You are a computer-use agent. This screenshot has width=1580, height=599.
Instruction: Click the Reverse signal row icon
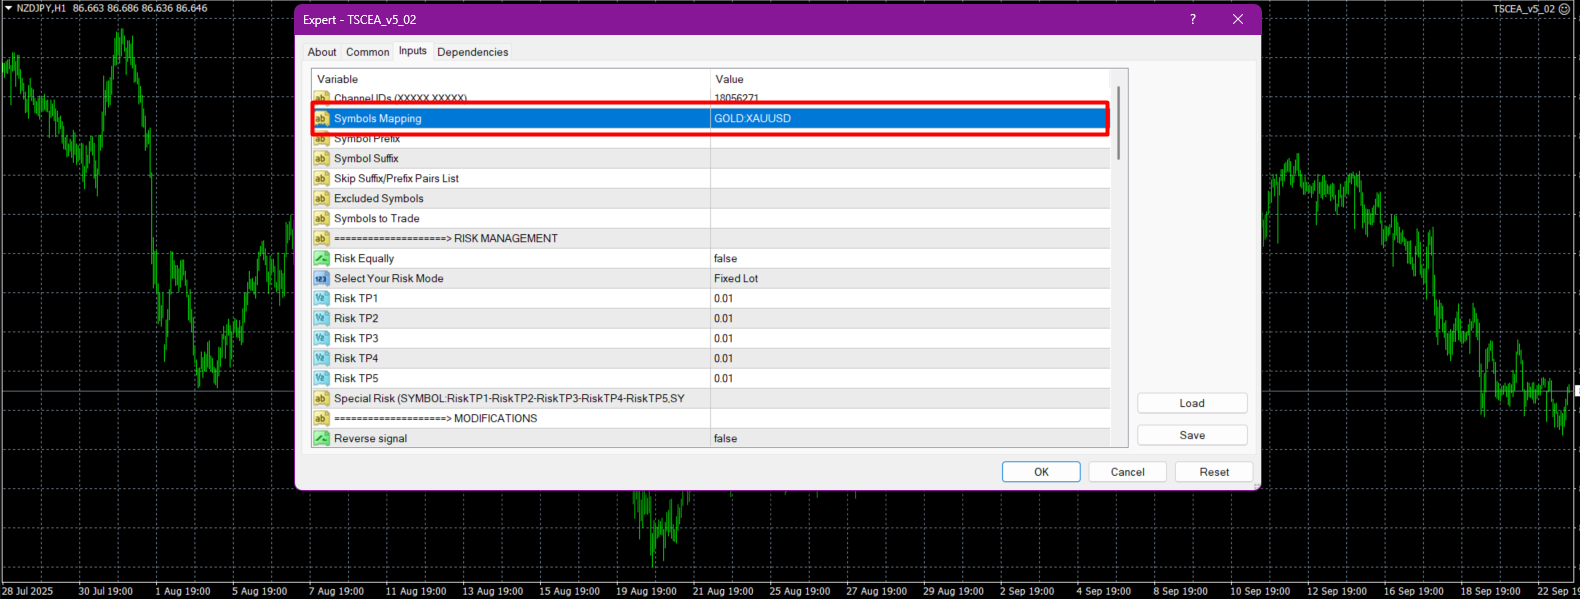click(321, 438)
